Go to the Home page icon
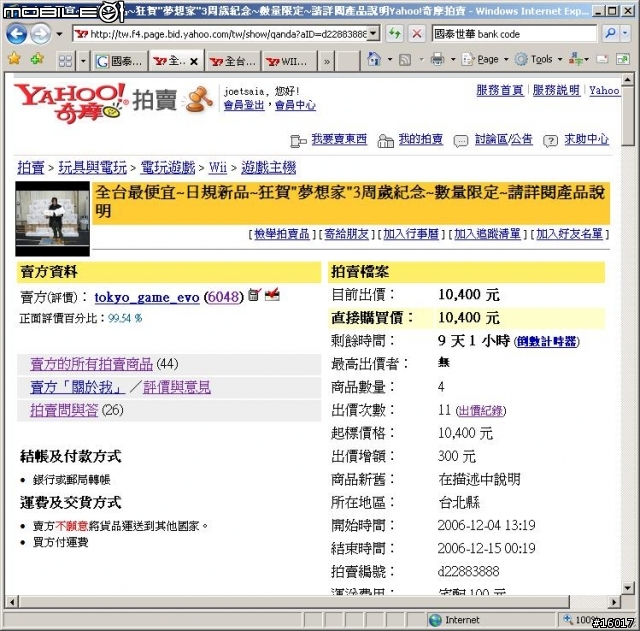Screen dimensions: 640x631 coord(373,60)
